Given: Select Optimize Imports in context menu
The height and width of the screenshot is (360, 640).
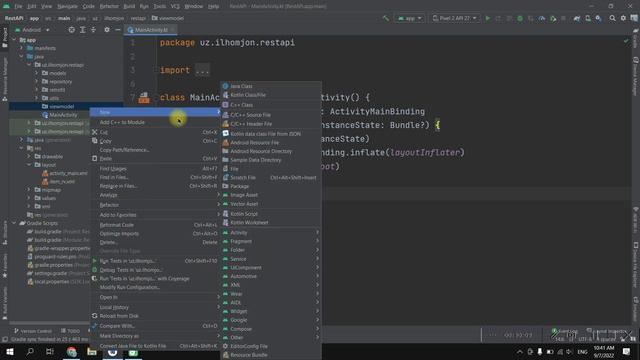Looking at the screenshot, I should click(155, 233).
